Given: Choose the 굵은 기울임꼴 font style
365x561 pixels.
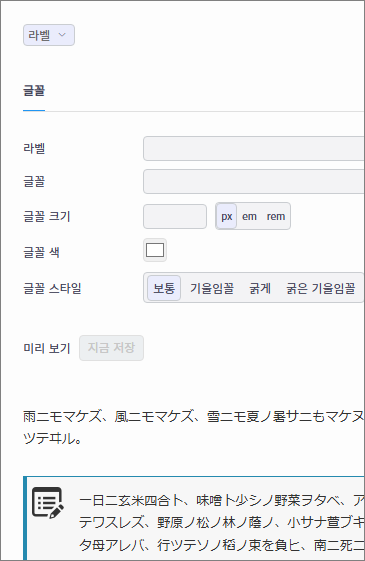Looking at the screenshot, I should tap(320, 288).
